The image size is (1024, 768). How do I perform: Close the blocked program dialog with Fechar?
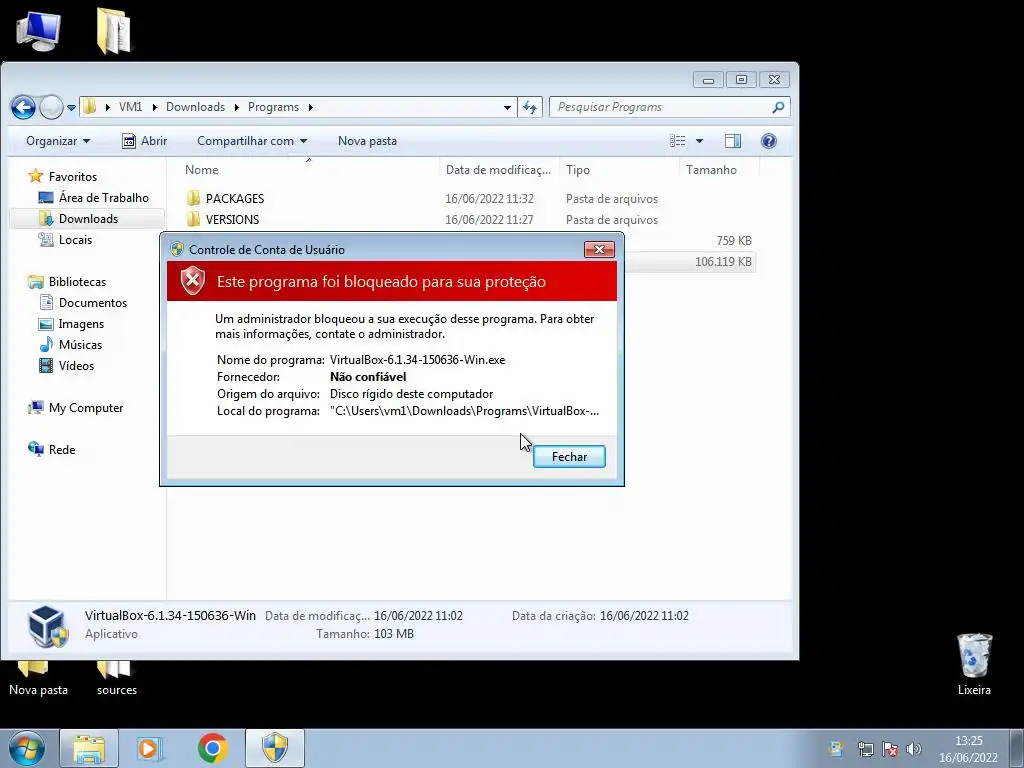coord(569,456)
